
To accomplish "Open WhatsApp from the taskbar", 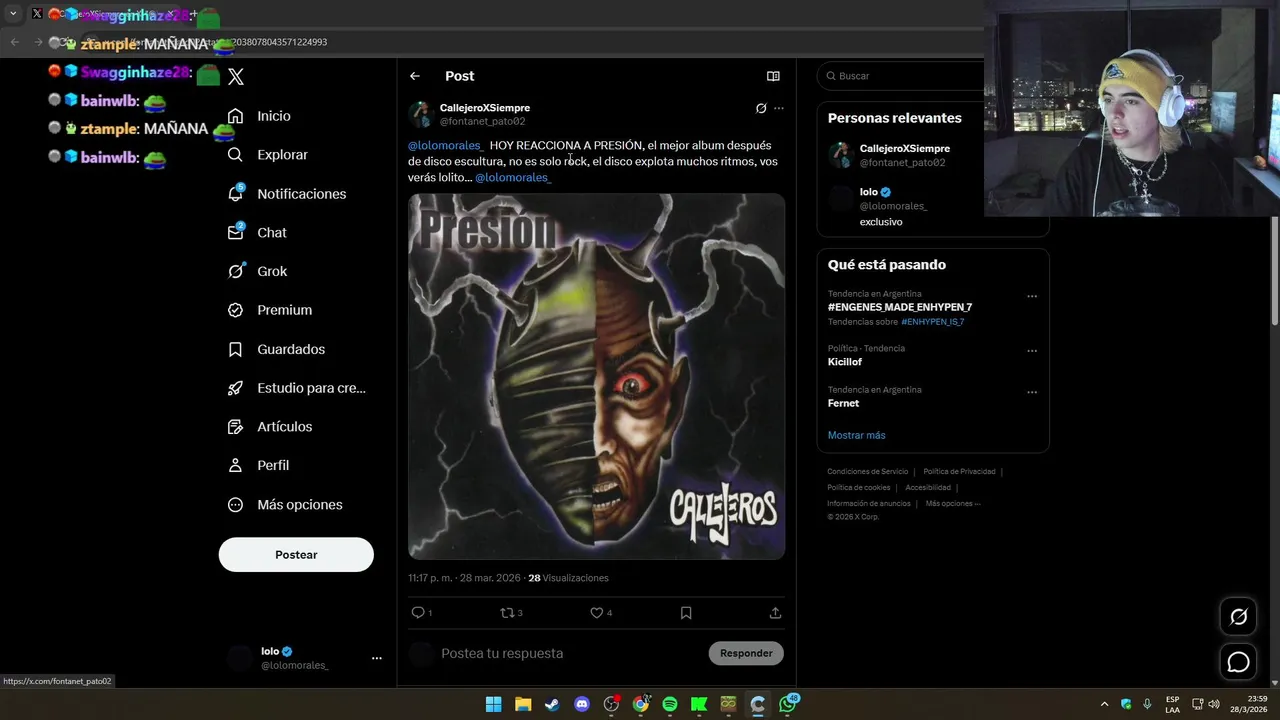I will coord(788,704).
